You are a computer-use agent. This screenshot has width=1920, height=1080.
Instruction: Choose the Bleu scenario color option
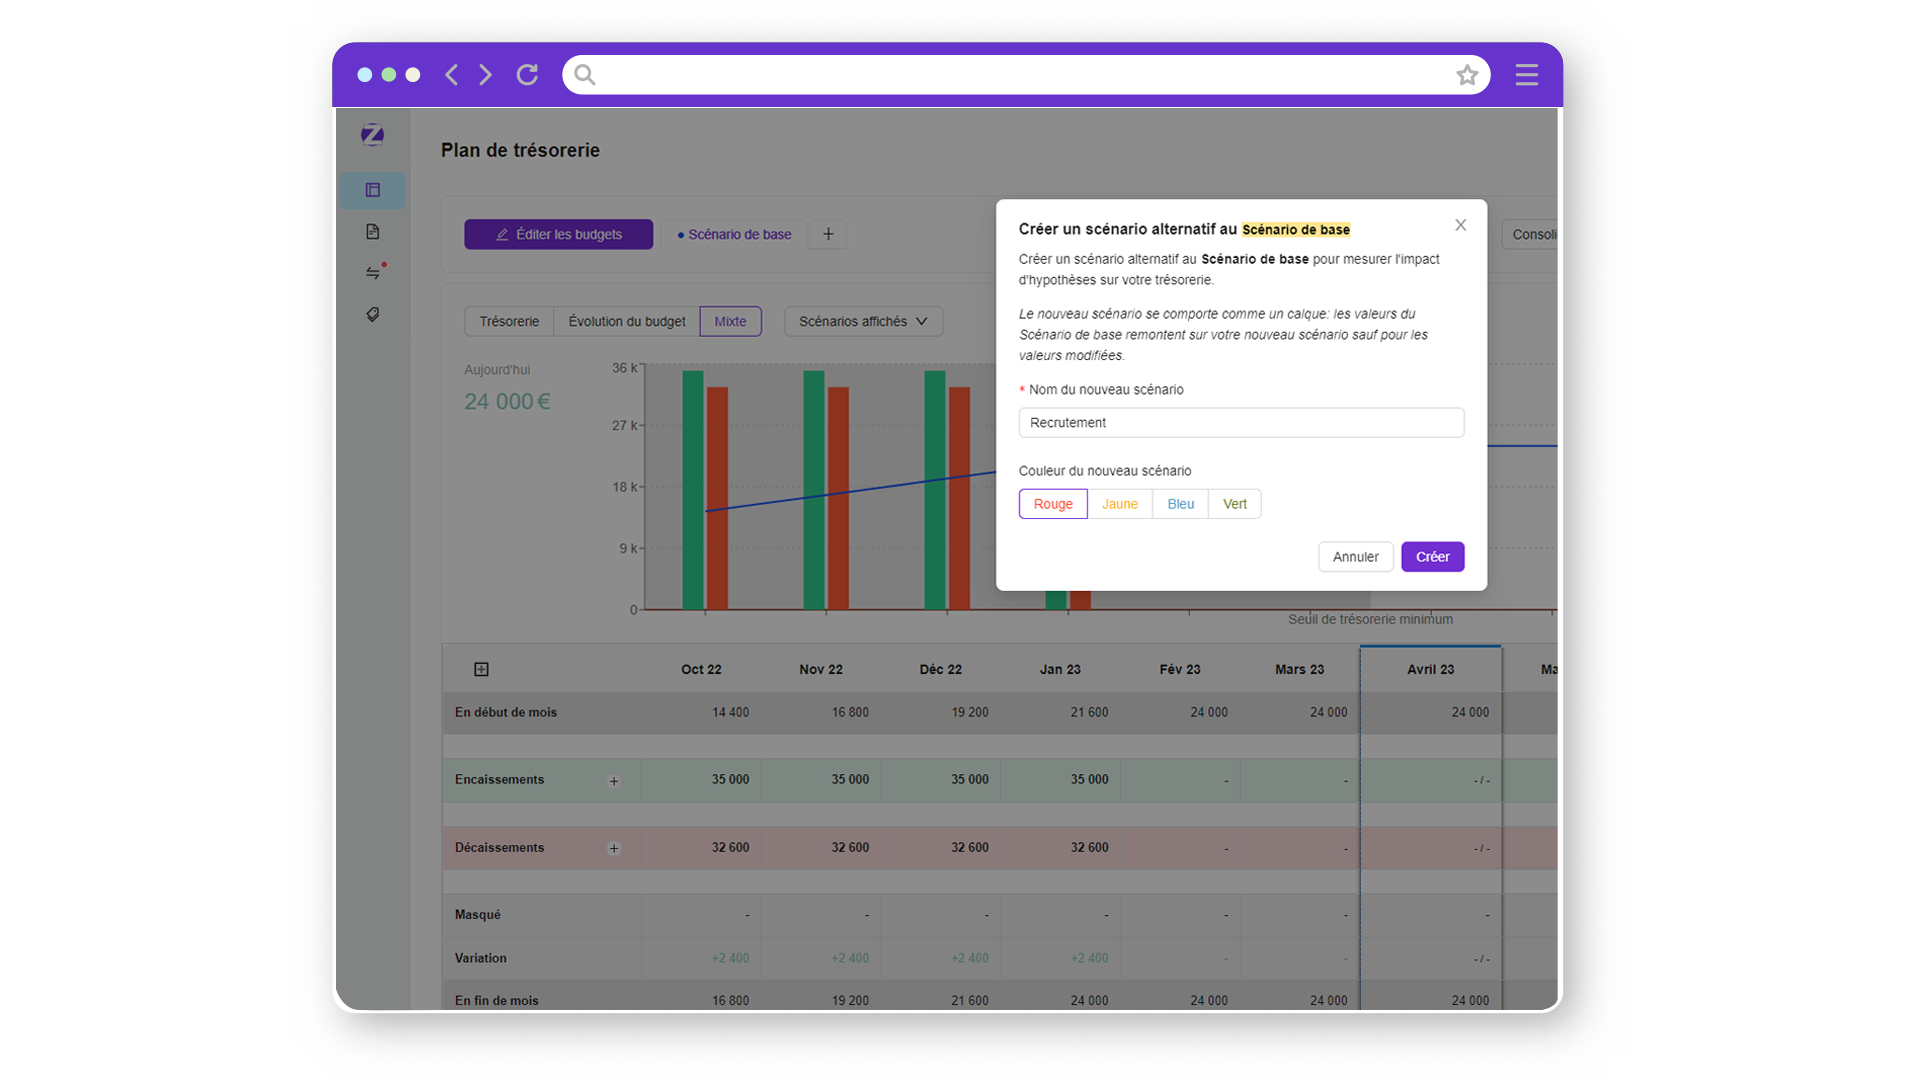pyautogui.click(x=1180, y=504)
